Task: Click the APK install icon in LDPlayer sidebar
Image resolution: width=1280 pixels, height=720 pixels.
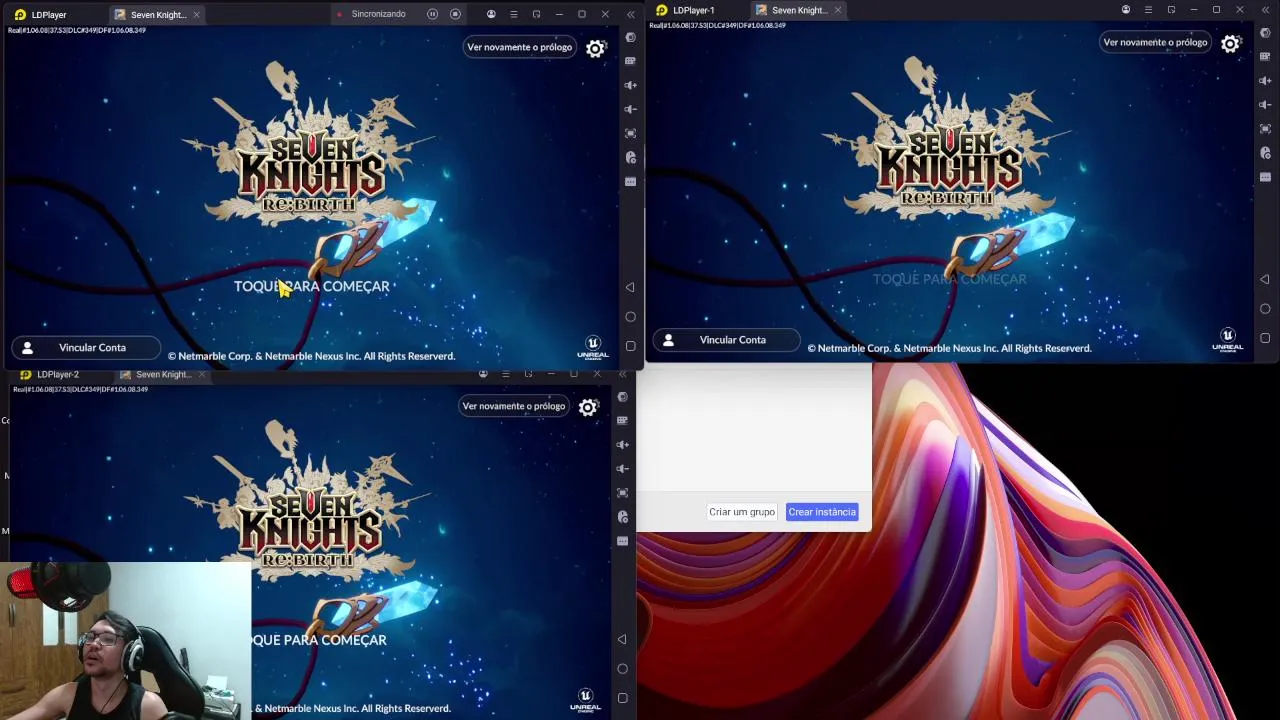Action: click(630, 157)
